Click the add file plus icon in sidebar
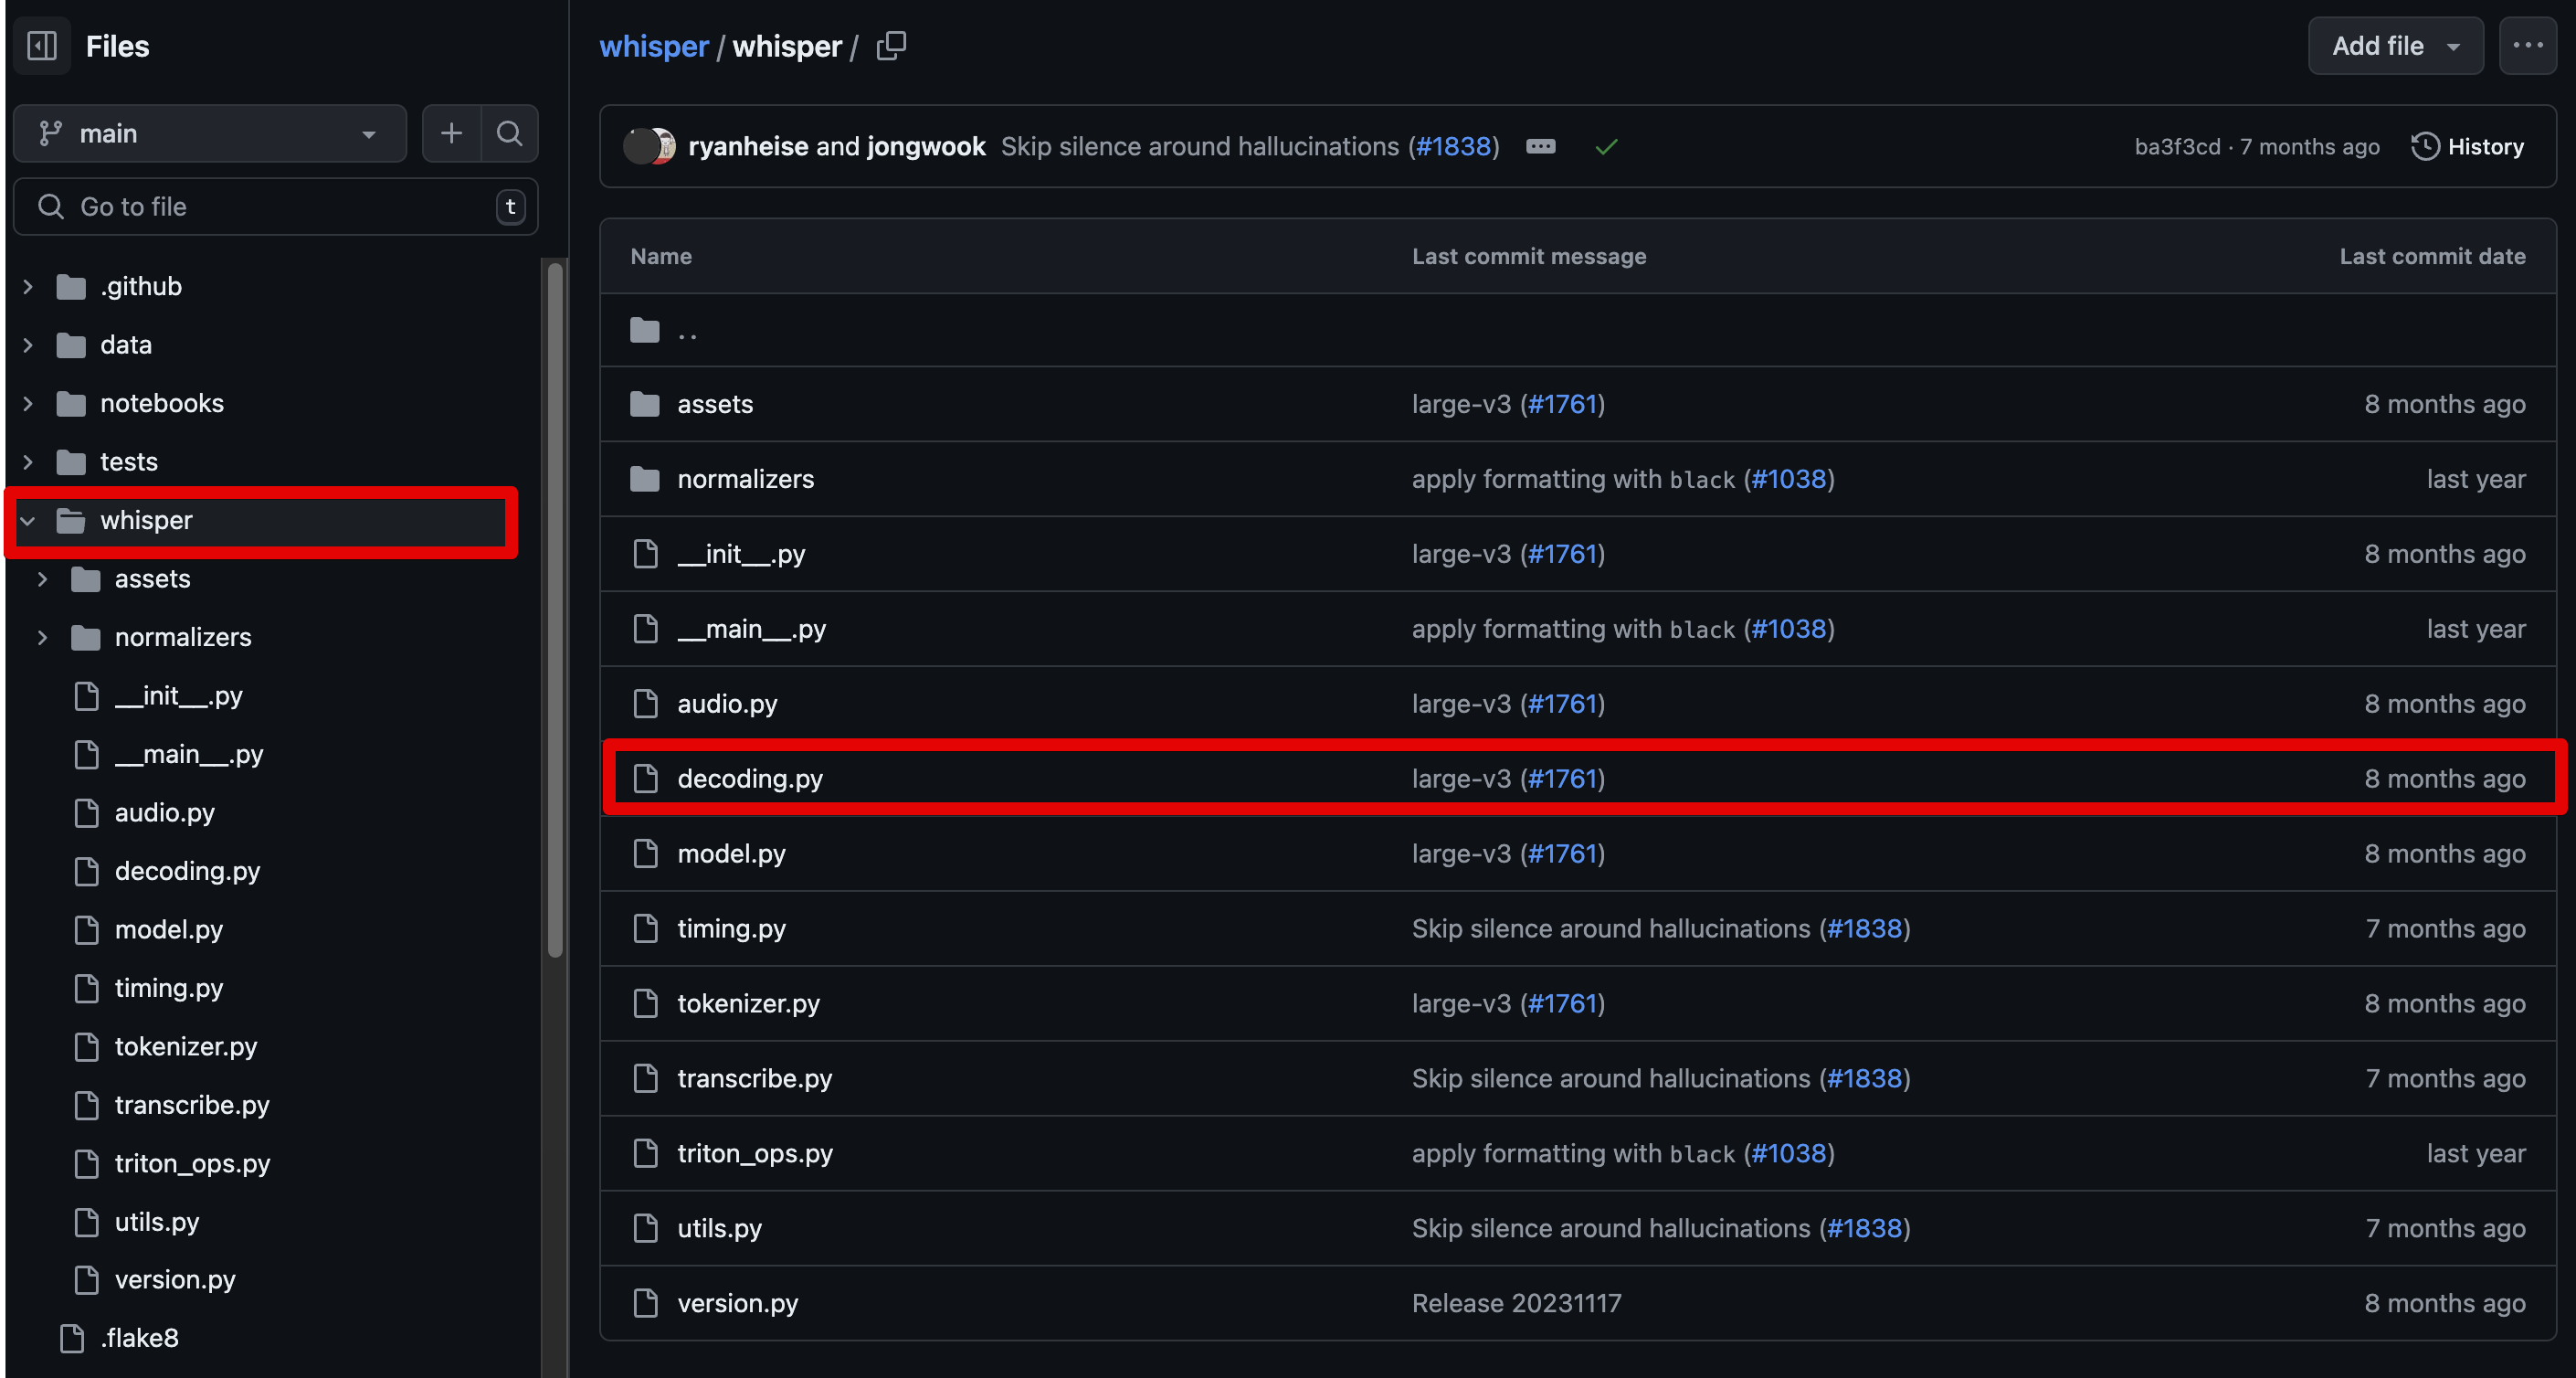 point(451,133)
